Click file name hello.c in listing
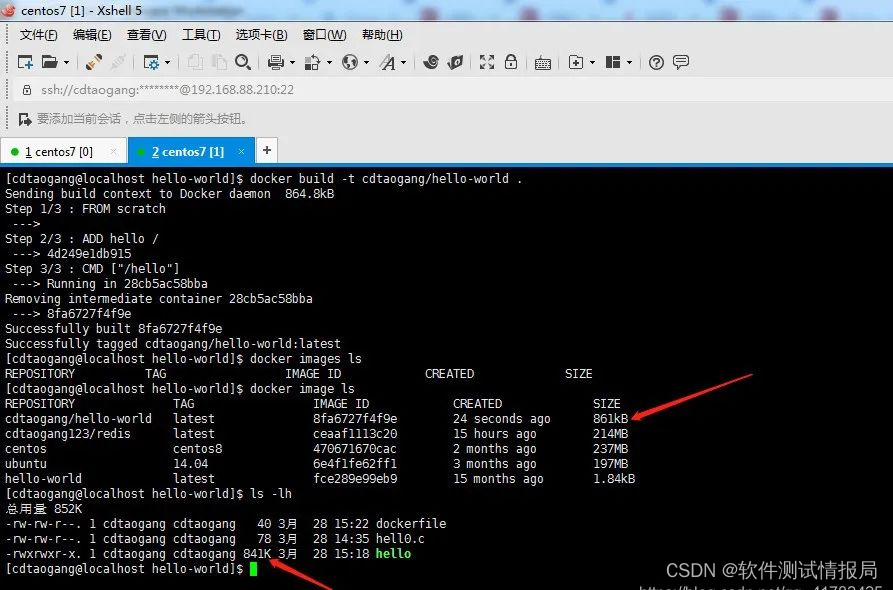The width and height of the screenshot is (893, 590). point(400,539)
